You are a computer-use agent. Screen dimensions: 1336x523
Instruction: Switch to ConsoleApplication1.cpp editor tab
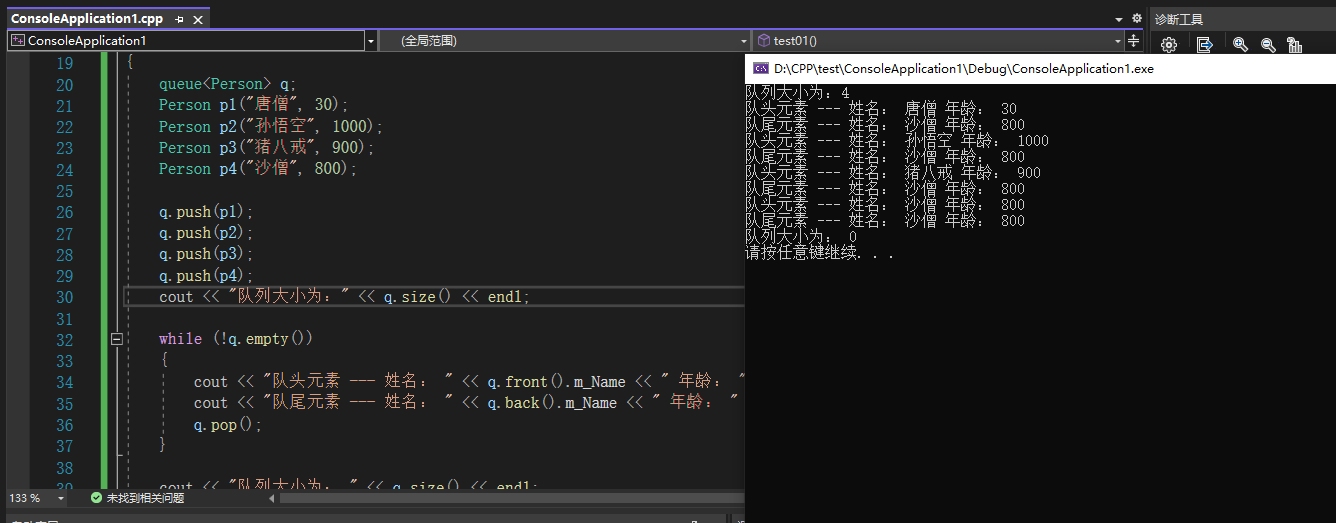(x=86, y=19)
